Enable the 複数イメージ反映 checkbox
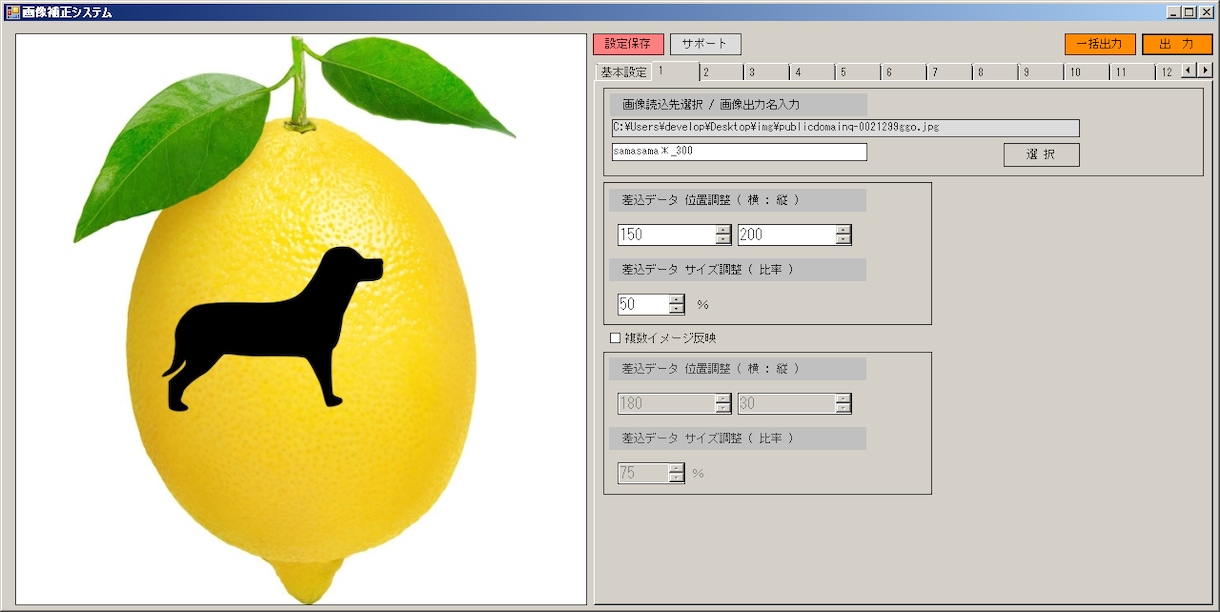This screenshot has height=612, width=1220. [616, 338]
